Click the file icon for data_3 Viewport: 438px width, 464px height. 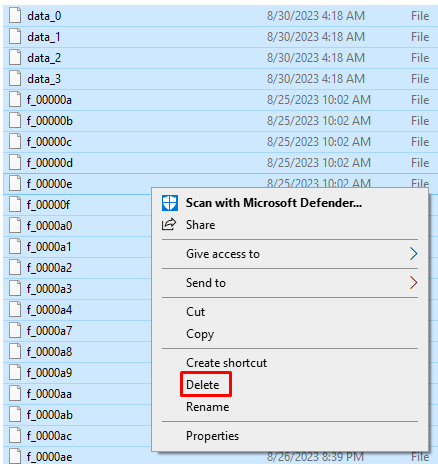point(15,79)
